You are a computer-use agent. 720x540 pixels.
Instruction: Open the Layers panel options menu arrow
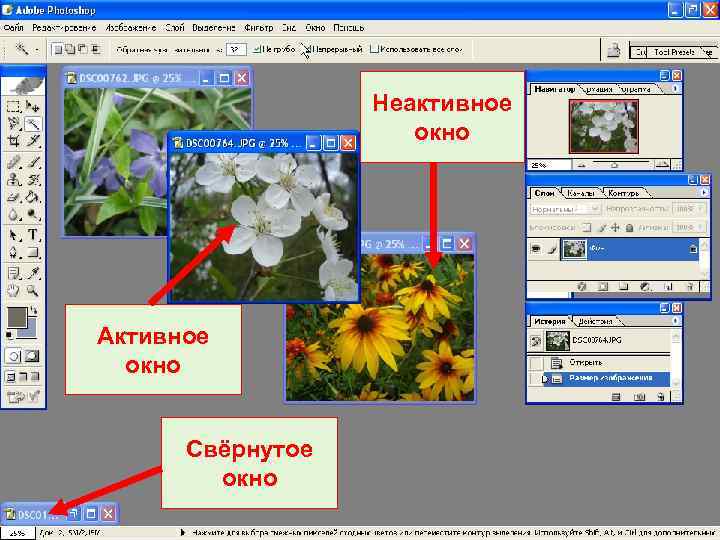[x=704, y=193]
